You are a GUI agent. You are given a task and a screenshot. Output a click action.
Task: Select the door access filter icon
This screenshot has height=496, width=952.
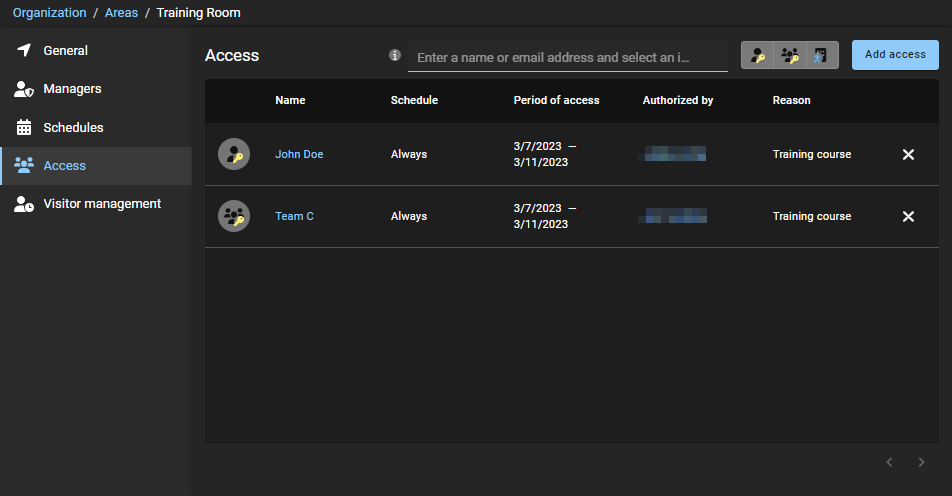point(821,56)
